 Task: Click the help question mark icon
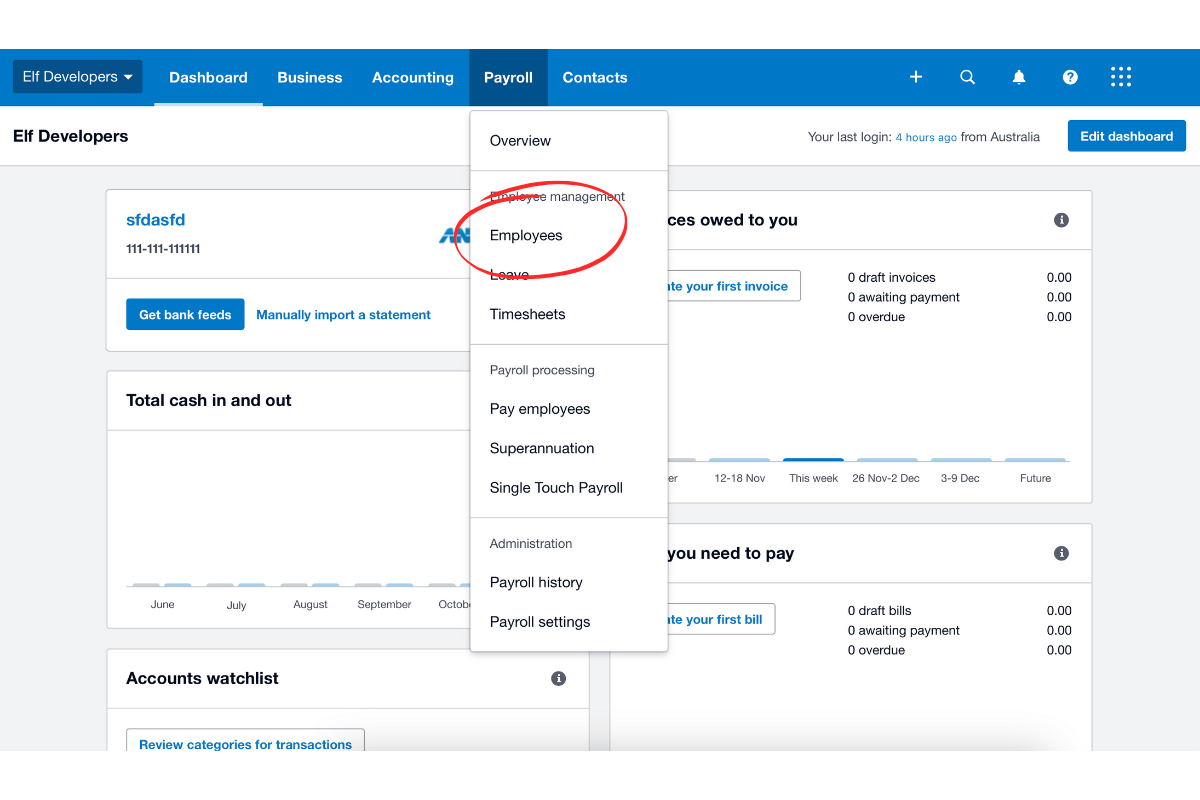click(1070, 77)
